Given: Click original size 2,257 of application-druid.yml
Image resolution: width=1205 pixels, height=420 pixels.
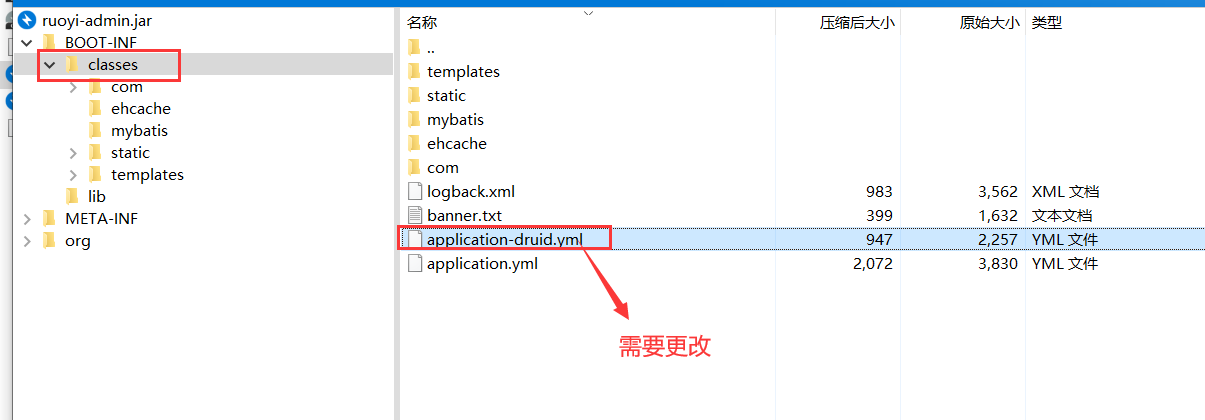Looking at the screenshot, I should (999, 239).
